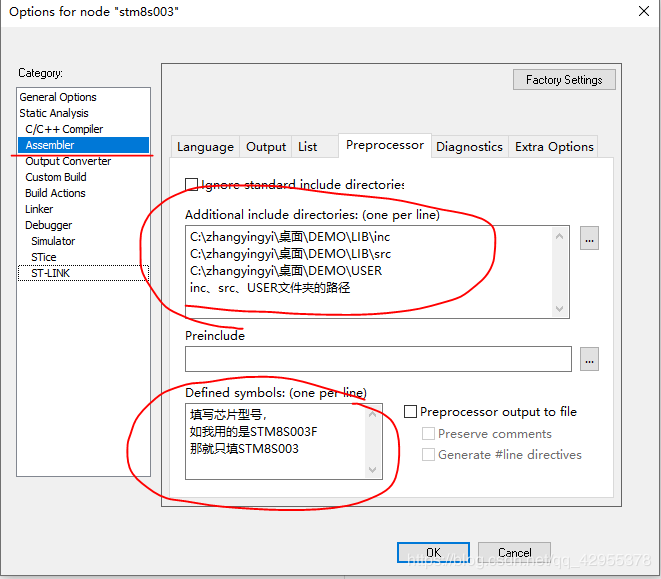Confirm with the OK button
661x579 pixels.
(433, 552)
